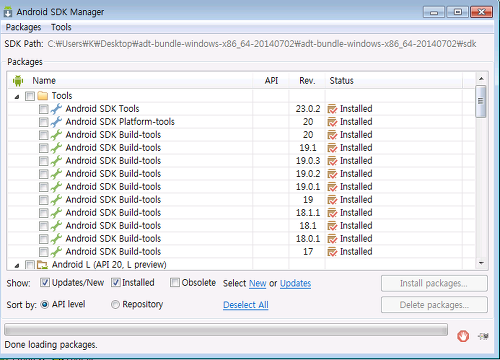The width and height of the screenshot is (500, 360).
Task: Click the installed status icon for rev 19.0.1
Action: pos(332,187)
